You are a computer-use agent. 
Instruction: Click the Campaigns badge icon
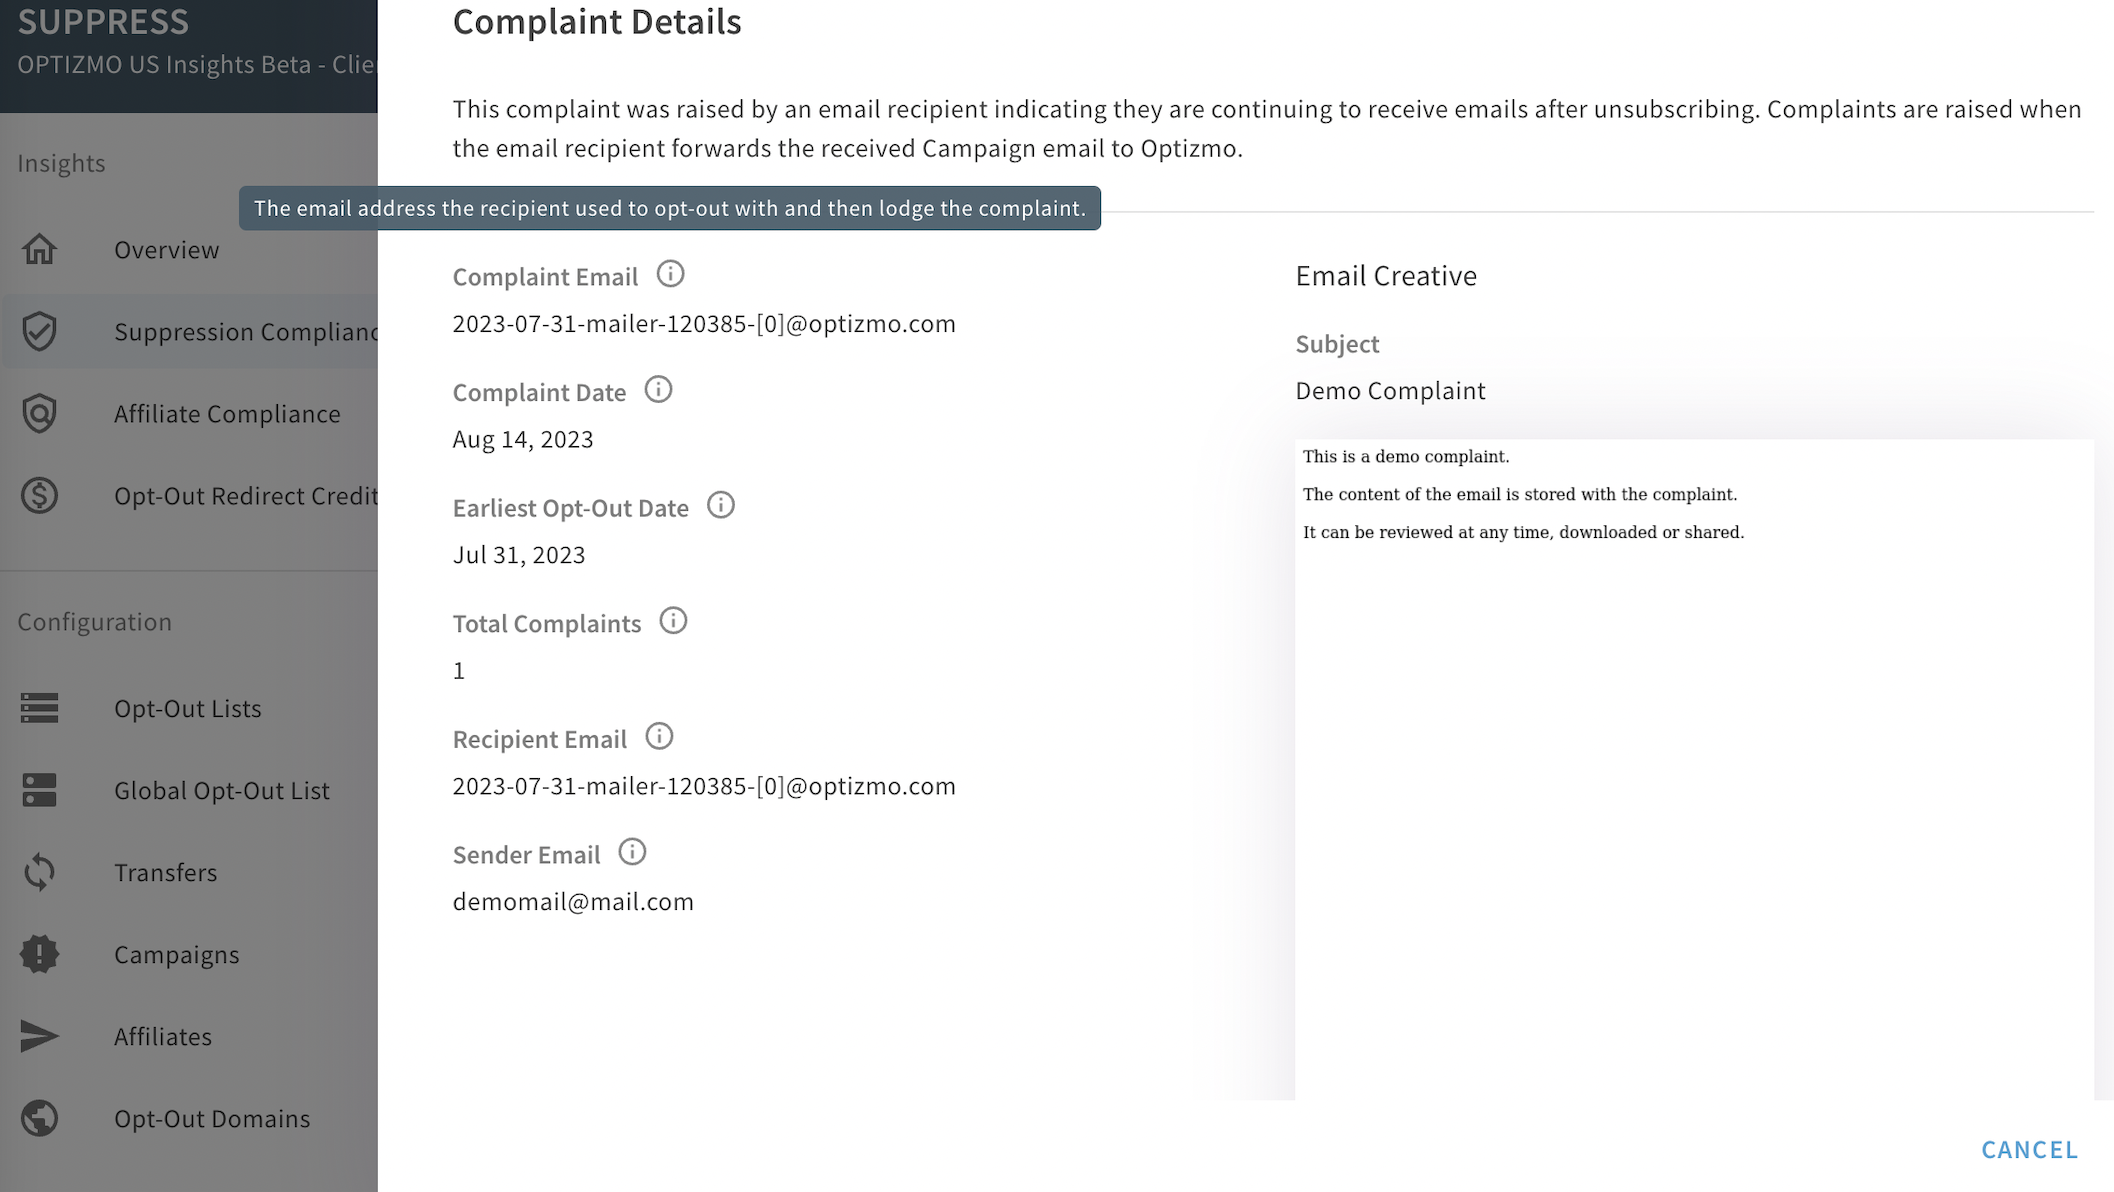click(40, 954)
